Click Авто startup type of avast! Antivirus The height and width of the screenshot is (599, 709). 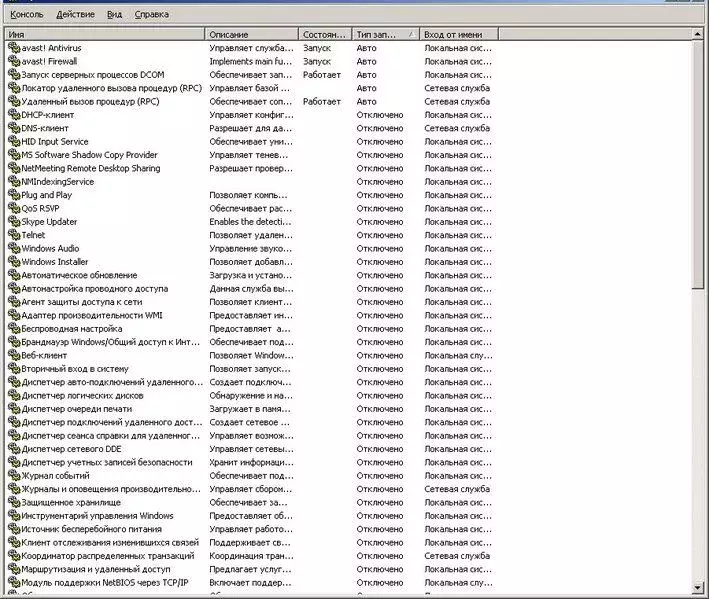(x=366, y=48)
